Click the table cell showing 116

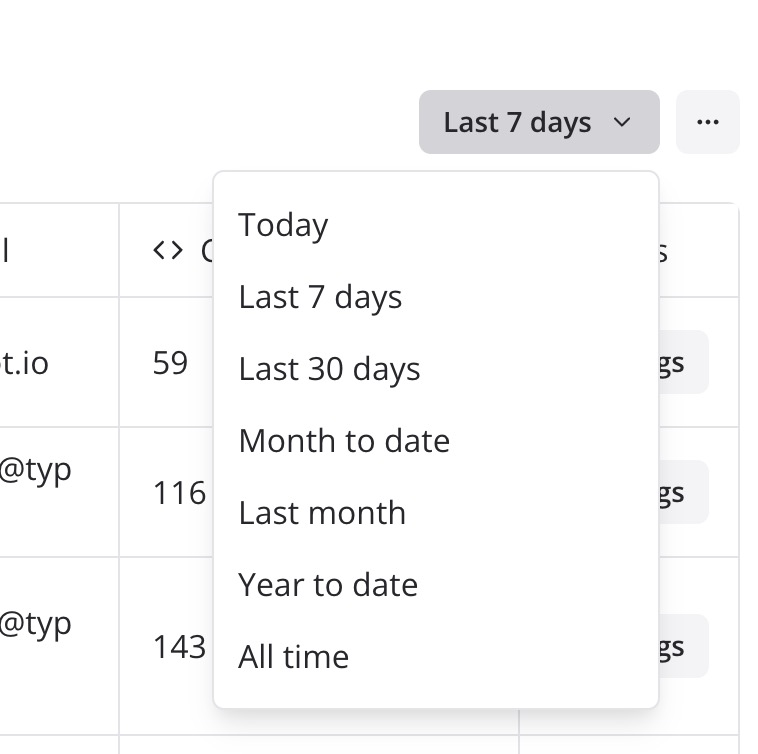[179, 492]
